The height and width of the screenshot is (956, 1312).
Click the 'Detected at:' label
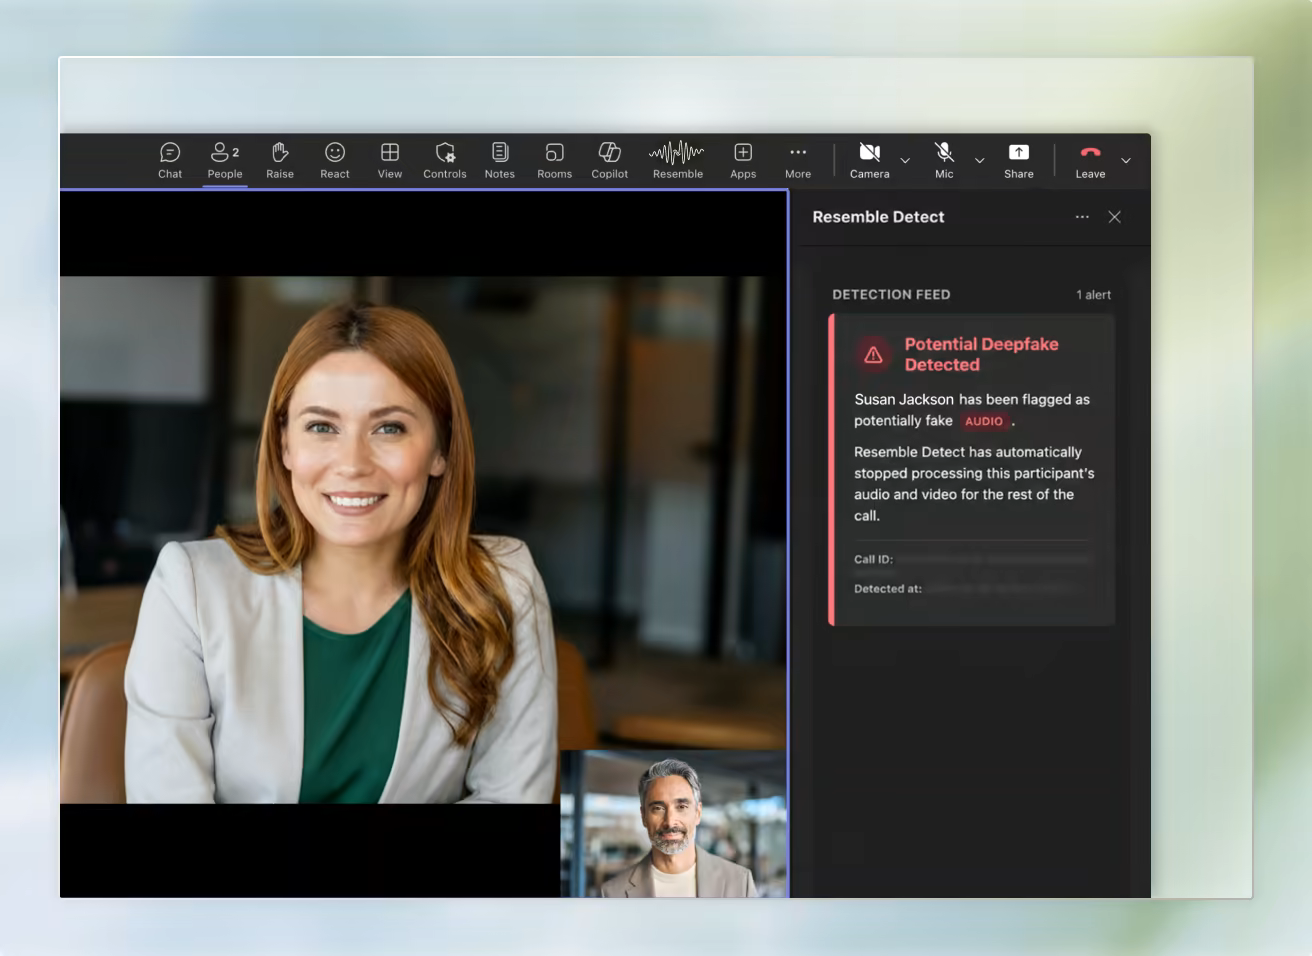click(888, 589)
